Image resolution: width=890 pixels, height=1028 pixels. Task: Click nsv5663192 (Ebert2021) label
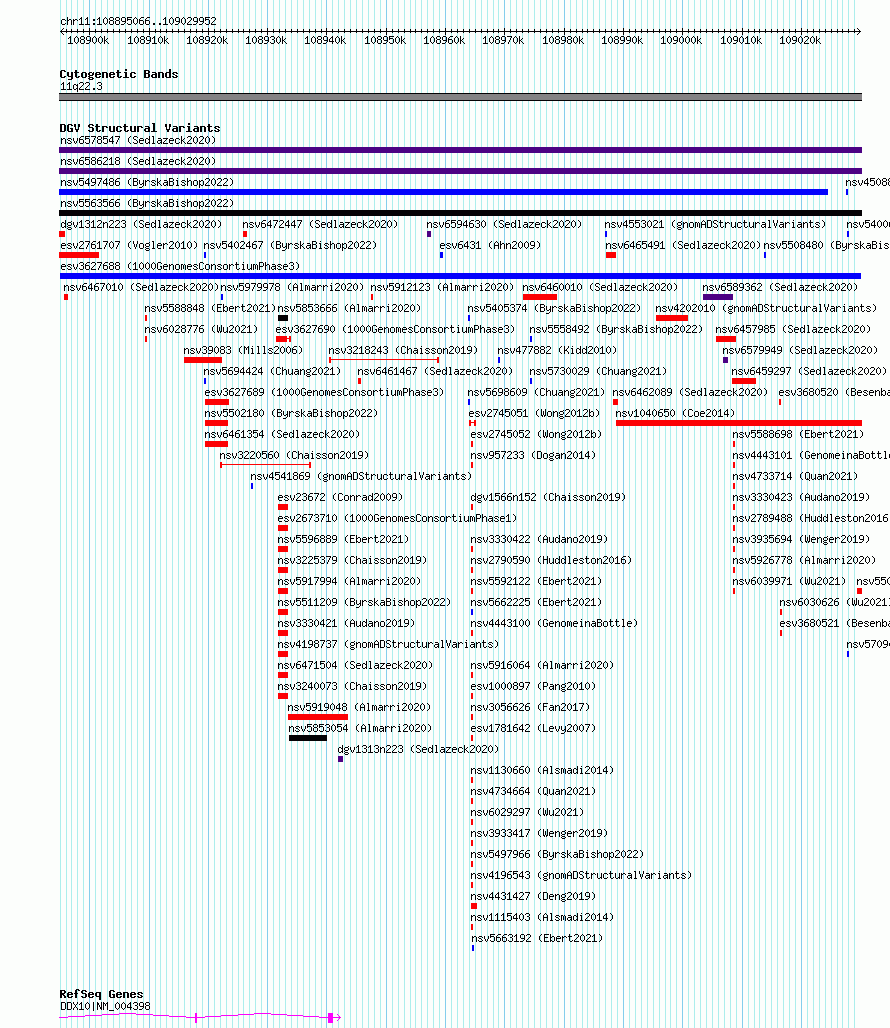(x=537, y=938)
